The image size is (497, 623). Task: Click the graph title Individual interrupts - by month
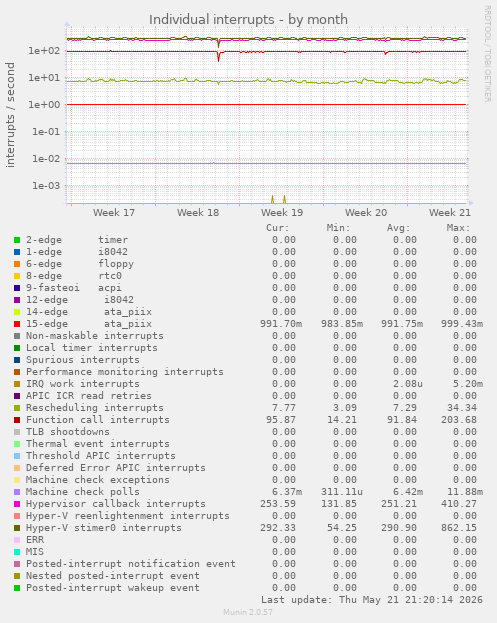[248, 19]
